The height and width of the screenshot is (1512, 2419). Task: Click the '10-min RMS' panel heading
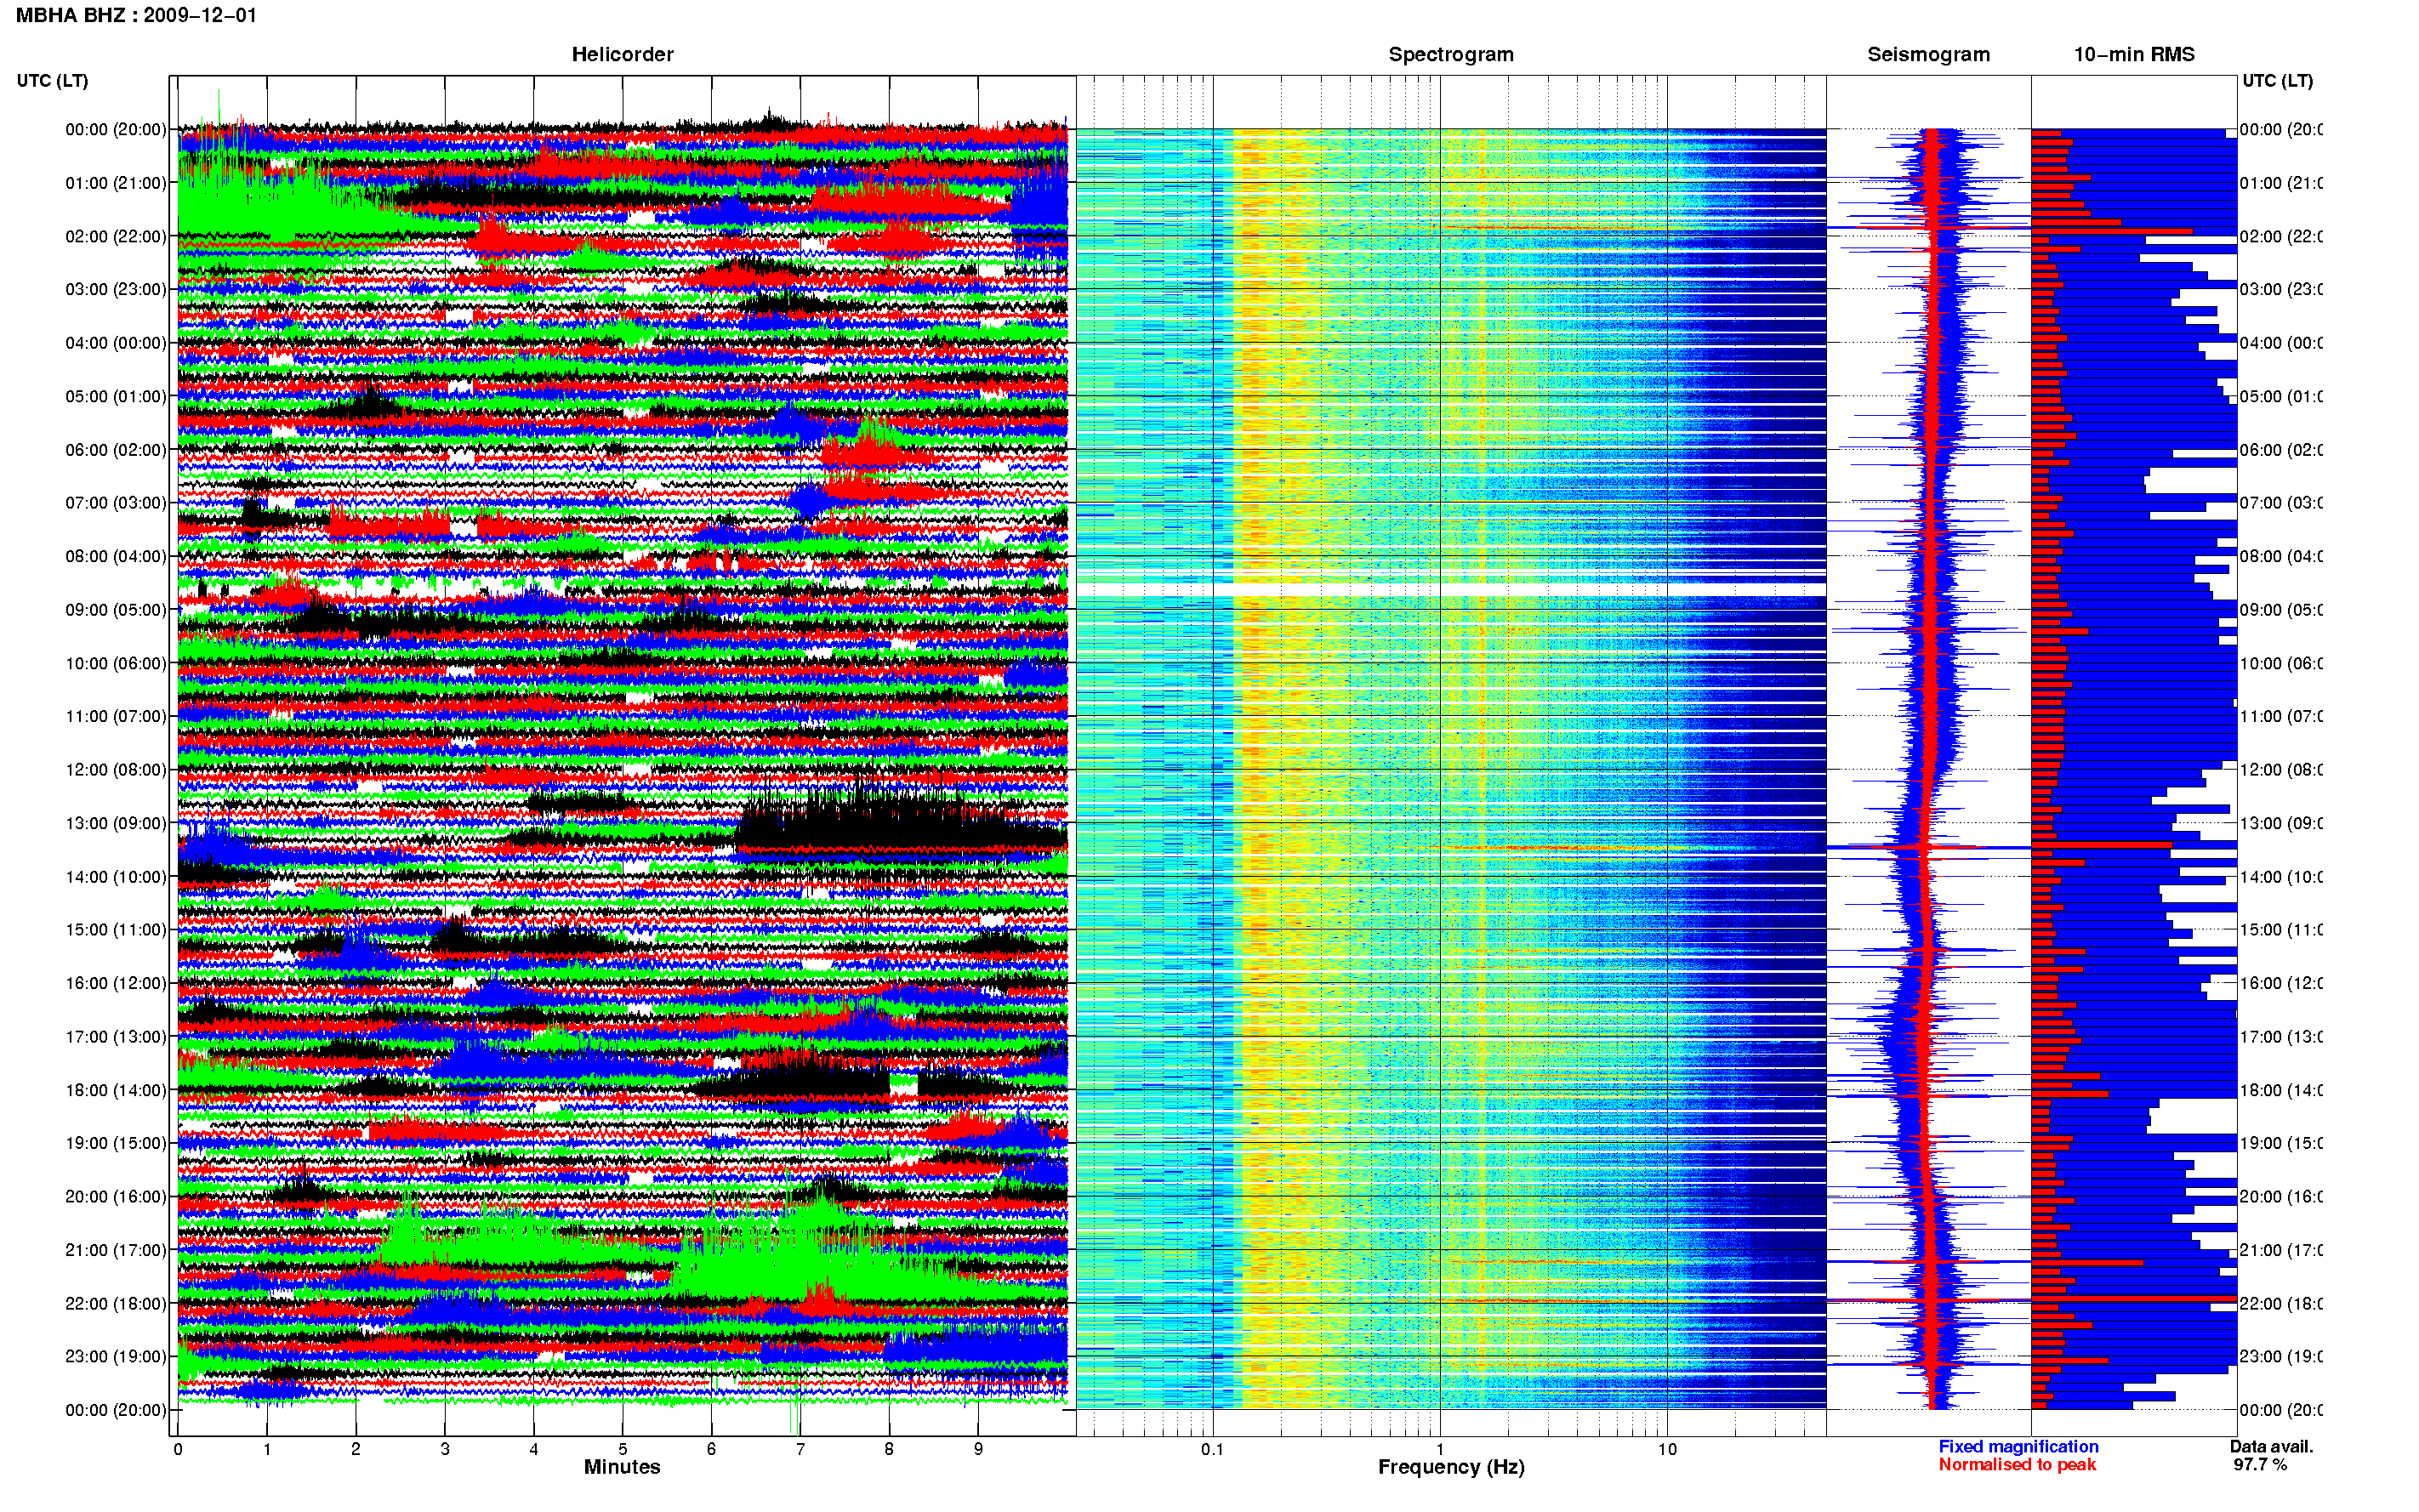pyautogui.click(x=2134, y=54)
